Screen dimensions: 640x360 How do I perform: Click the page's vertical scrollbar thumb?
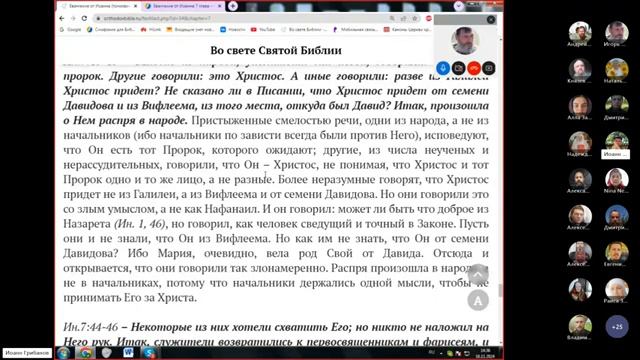500,290
